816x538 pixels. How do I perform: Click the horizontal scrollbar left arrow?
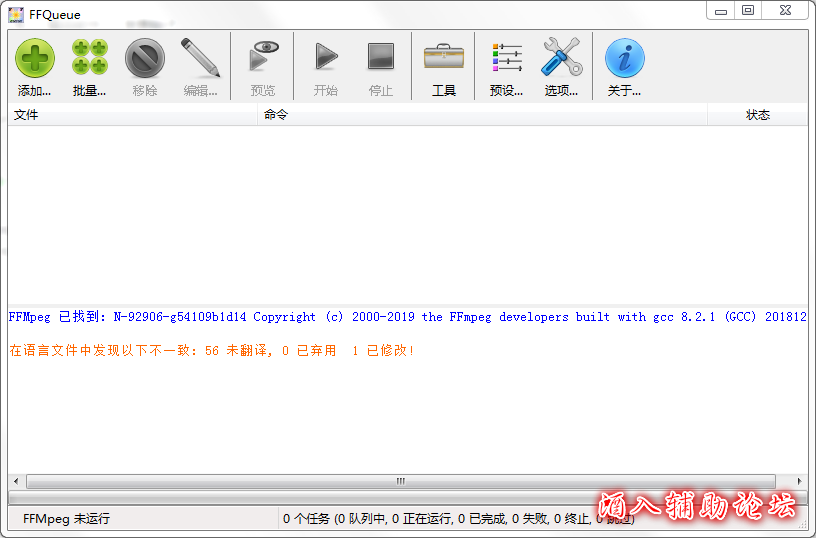(x=15, y=481)
